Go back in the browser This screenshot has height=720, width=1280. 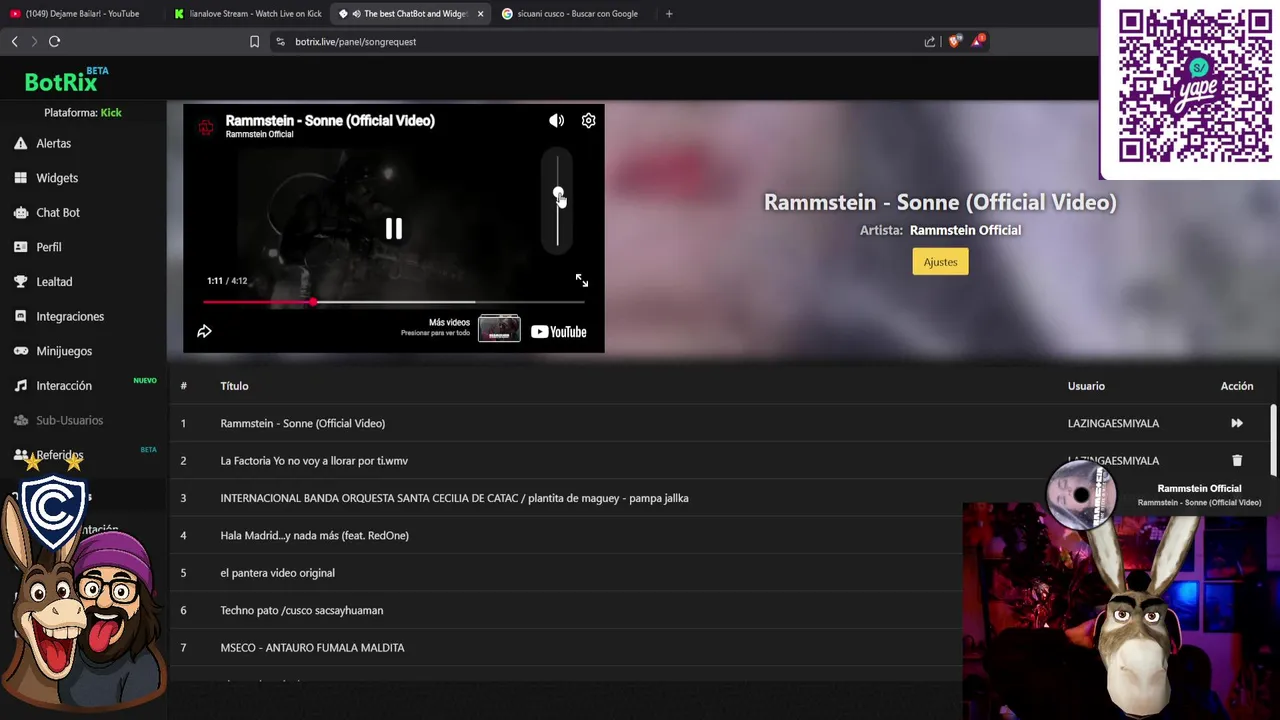(14, 41)
